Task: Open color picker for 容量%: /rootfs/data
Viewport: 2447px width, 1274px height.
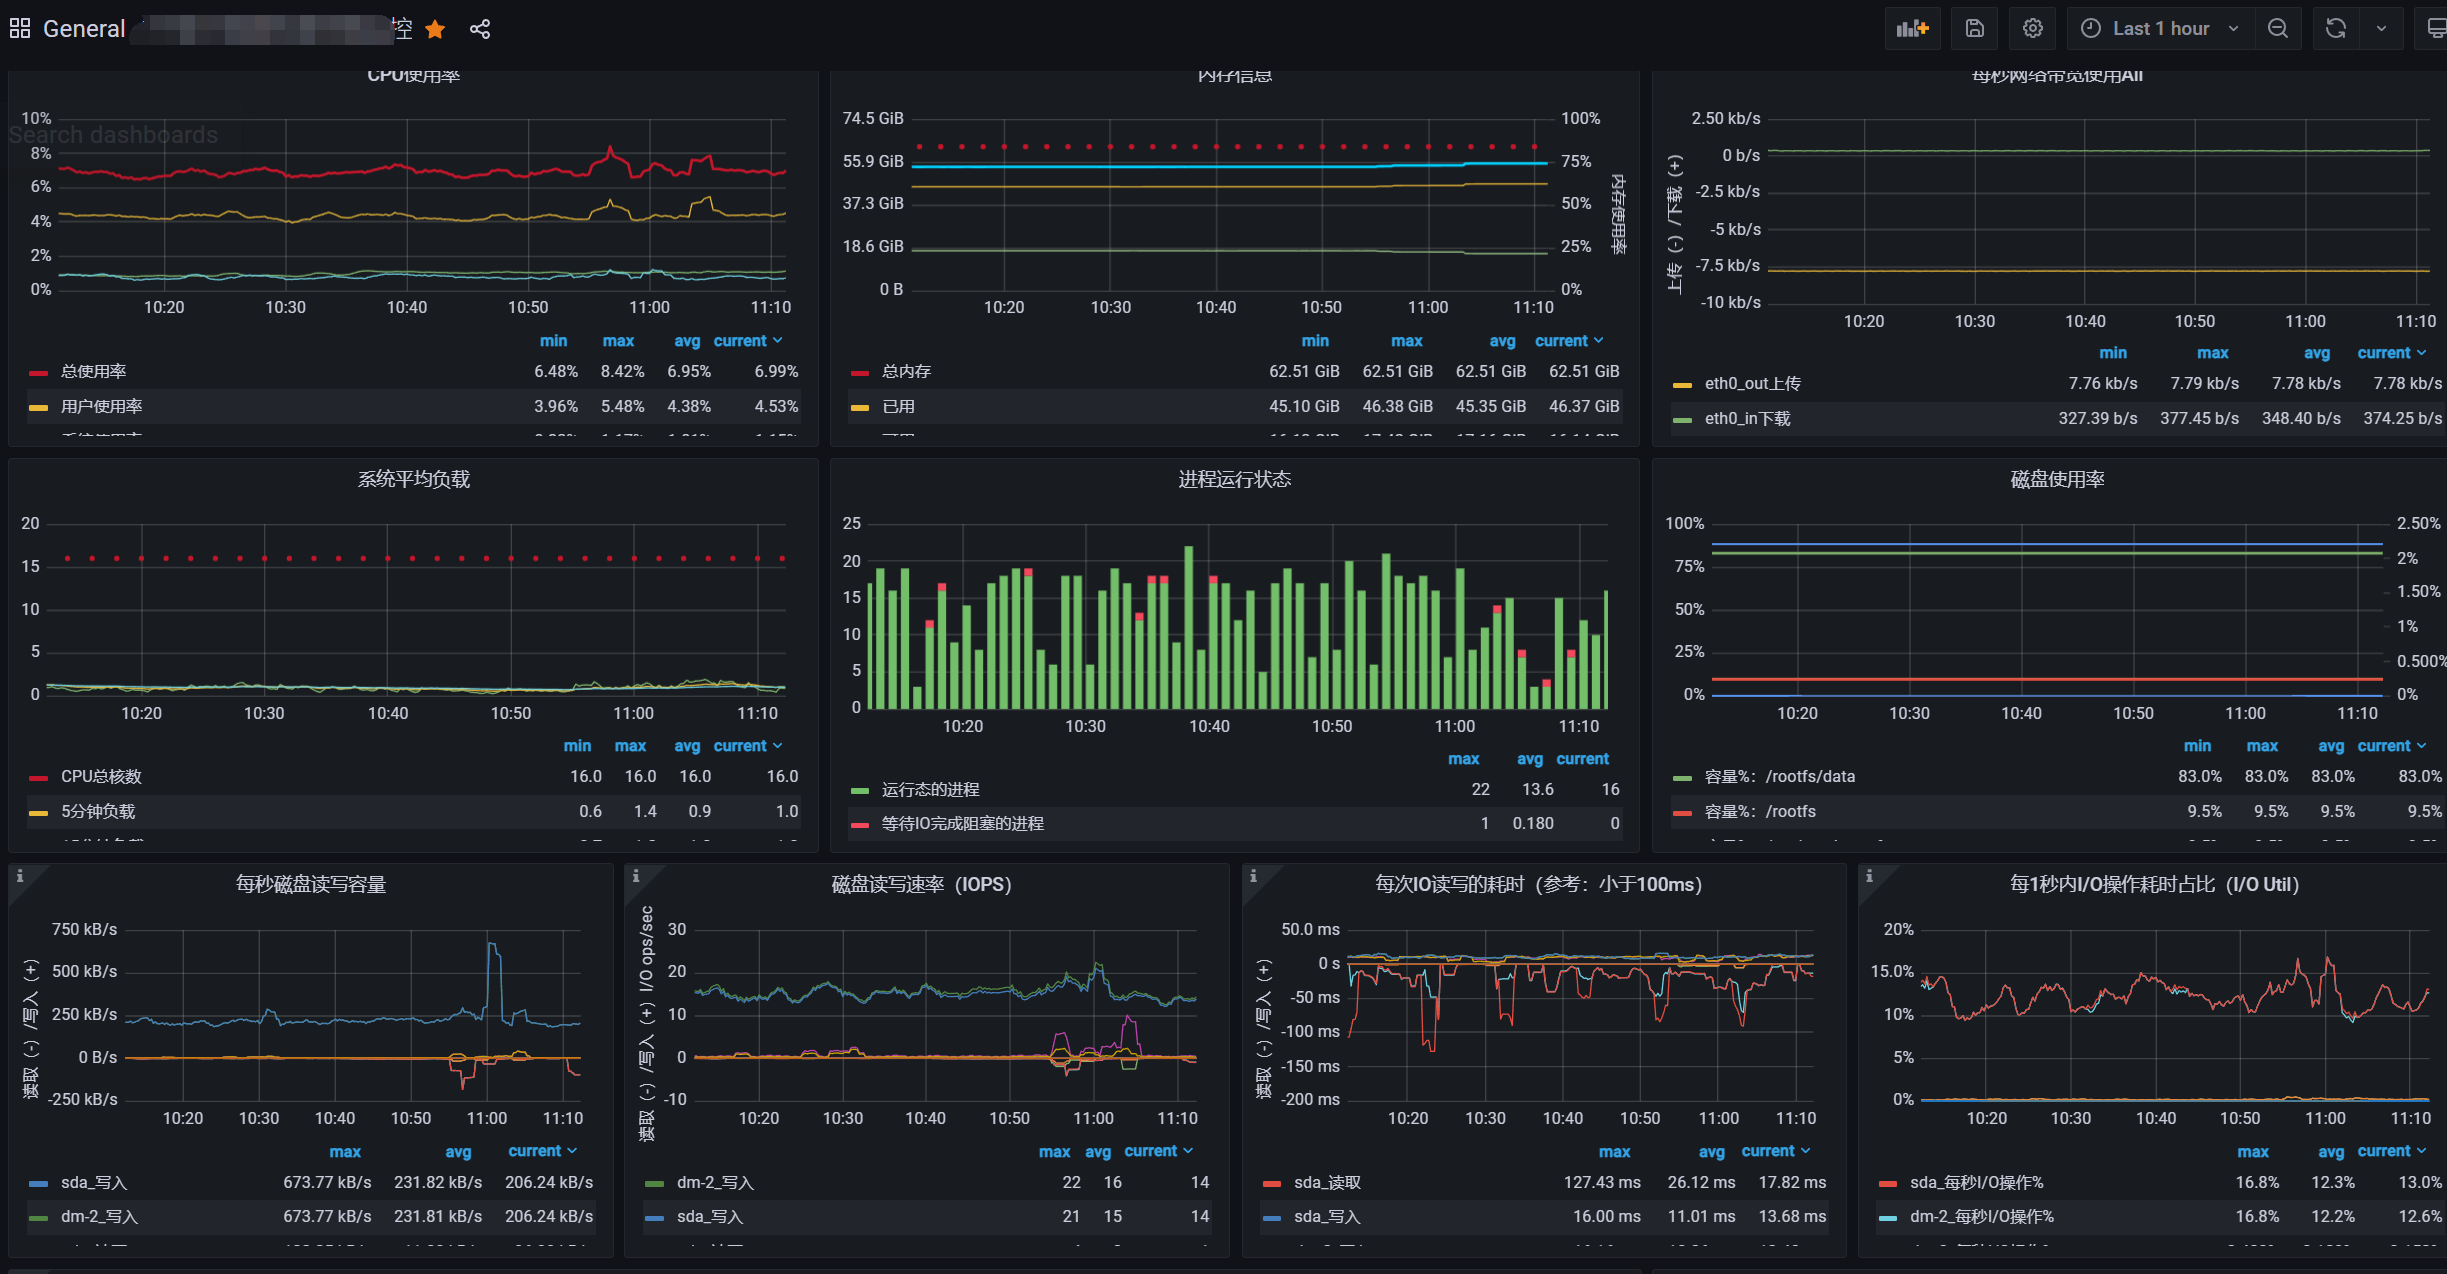Action: tap(1682, 777)
